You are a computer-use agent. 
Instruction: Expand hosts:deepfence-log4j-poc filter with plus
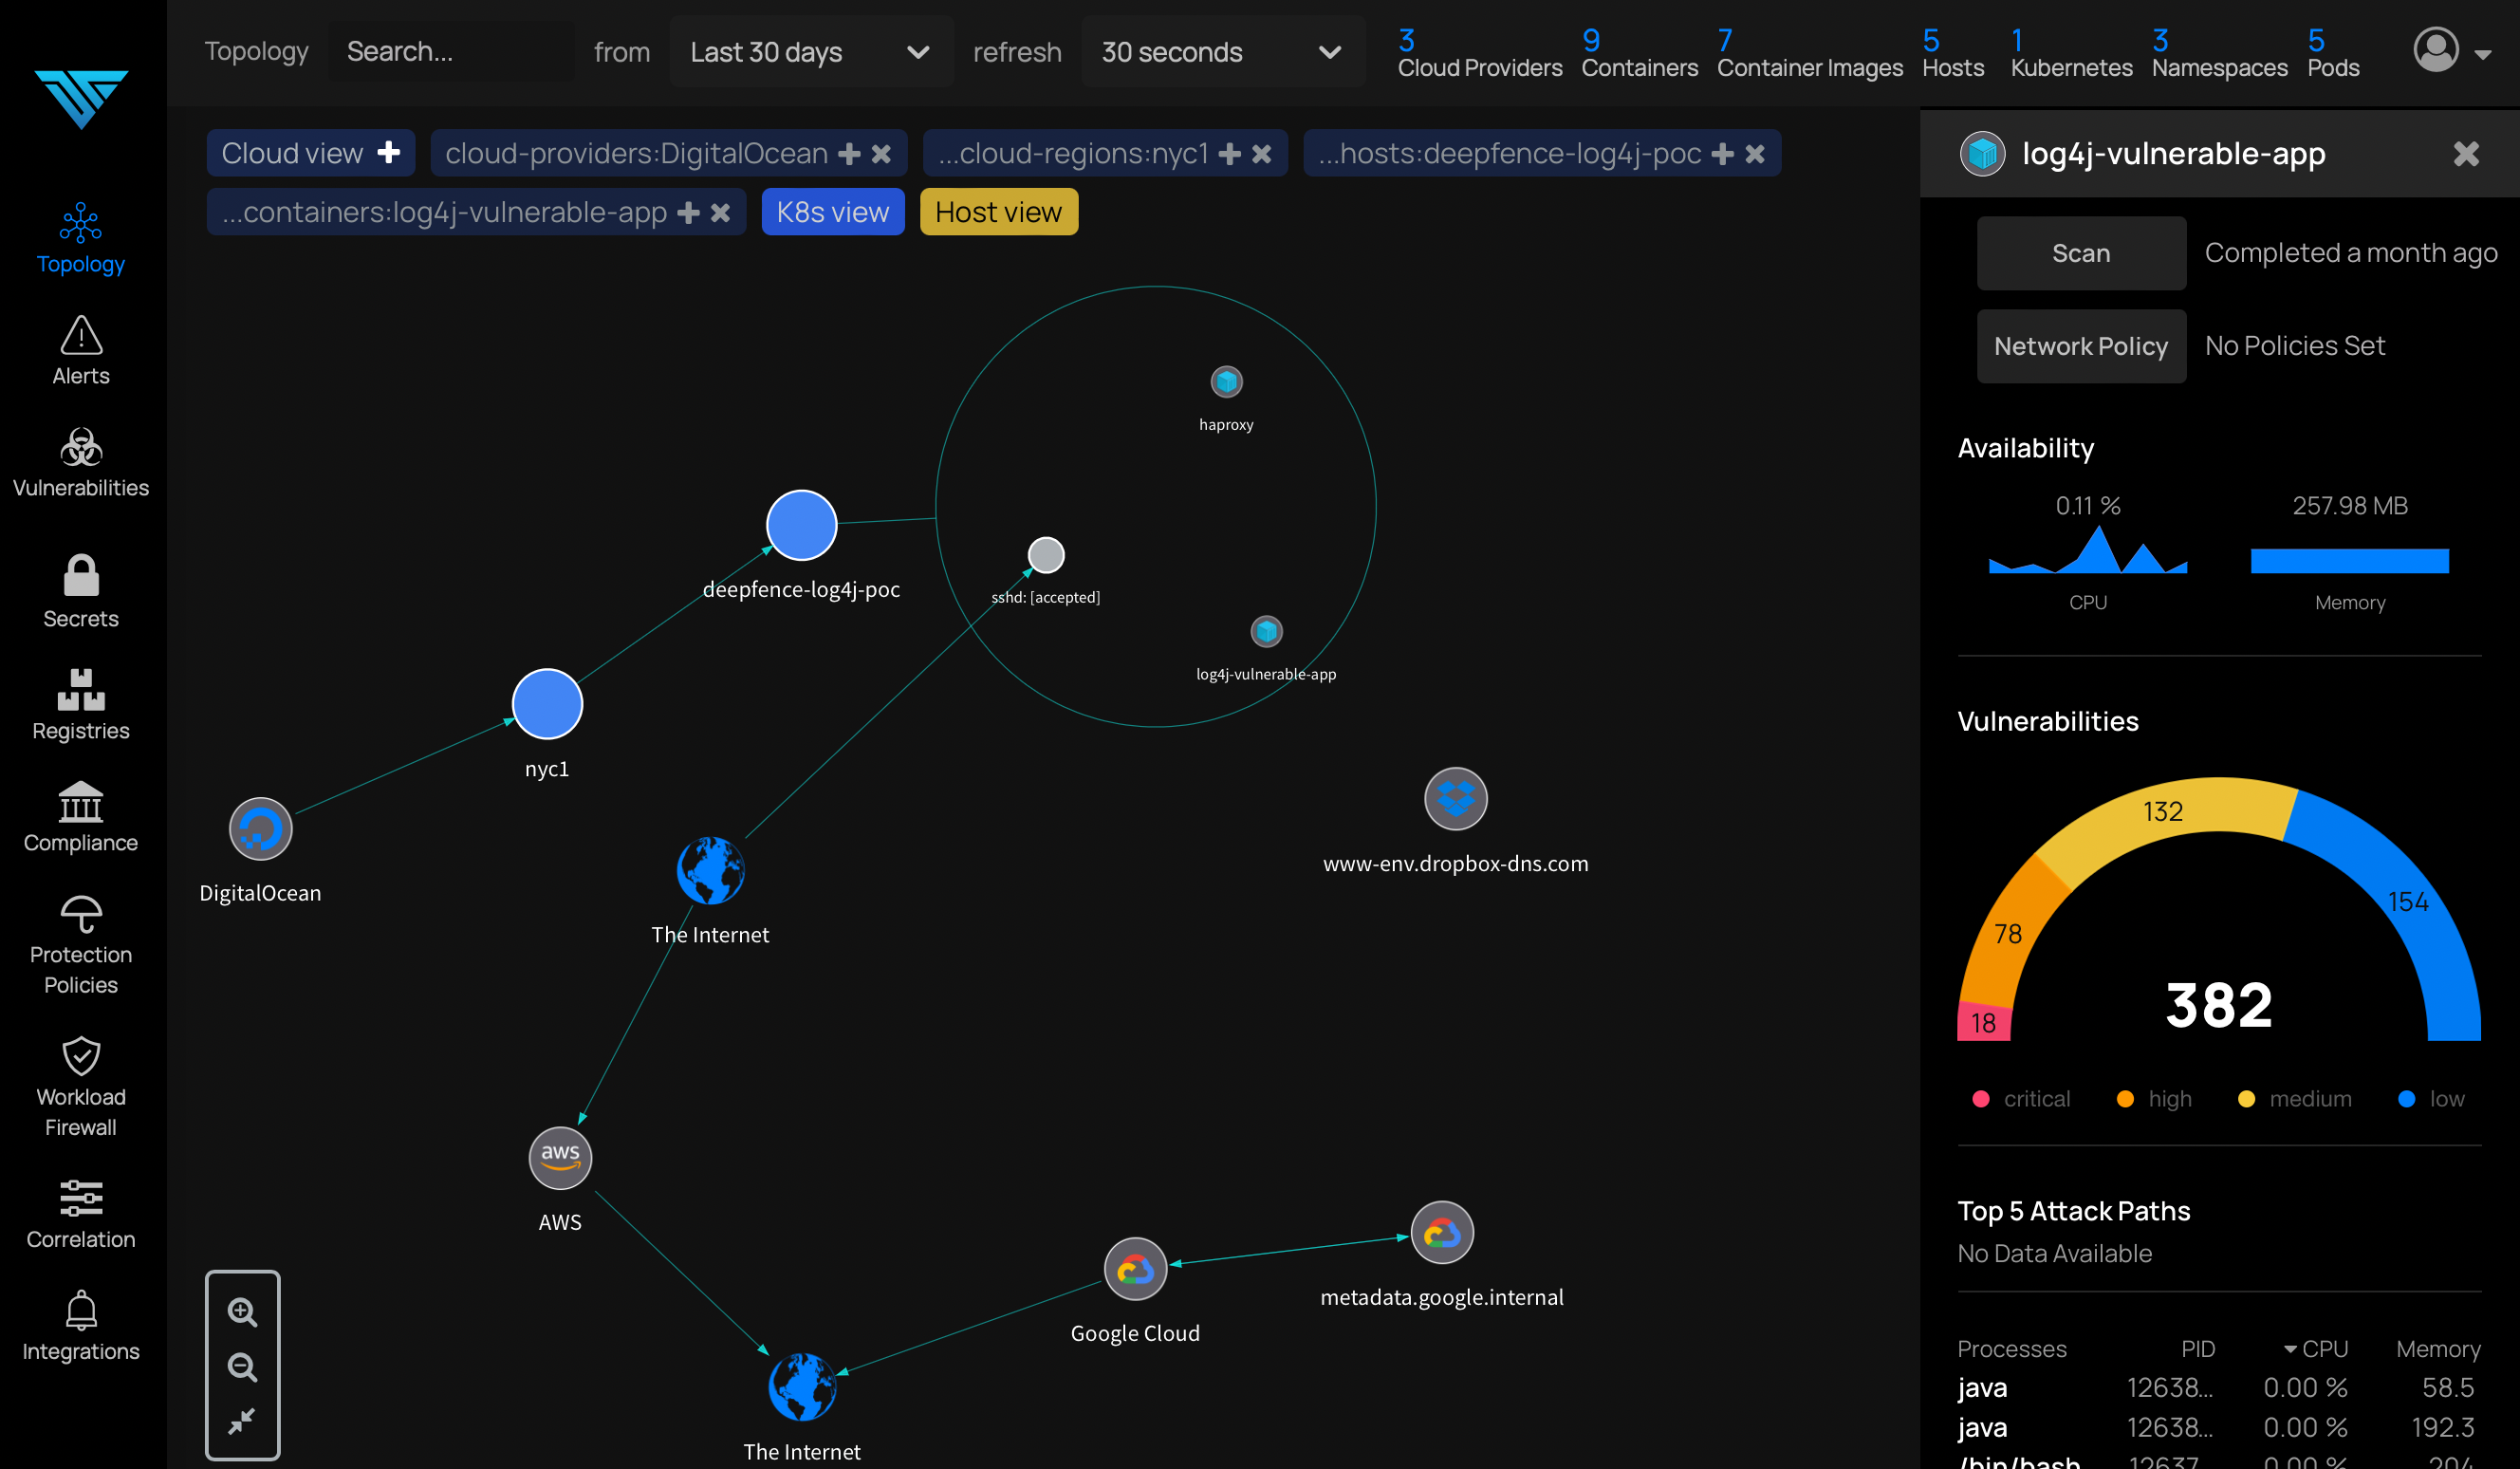coord(1722,153)
